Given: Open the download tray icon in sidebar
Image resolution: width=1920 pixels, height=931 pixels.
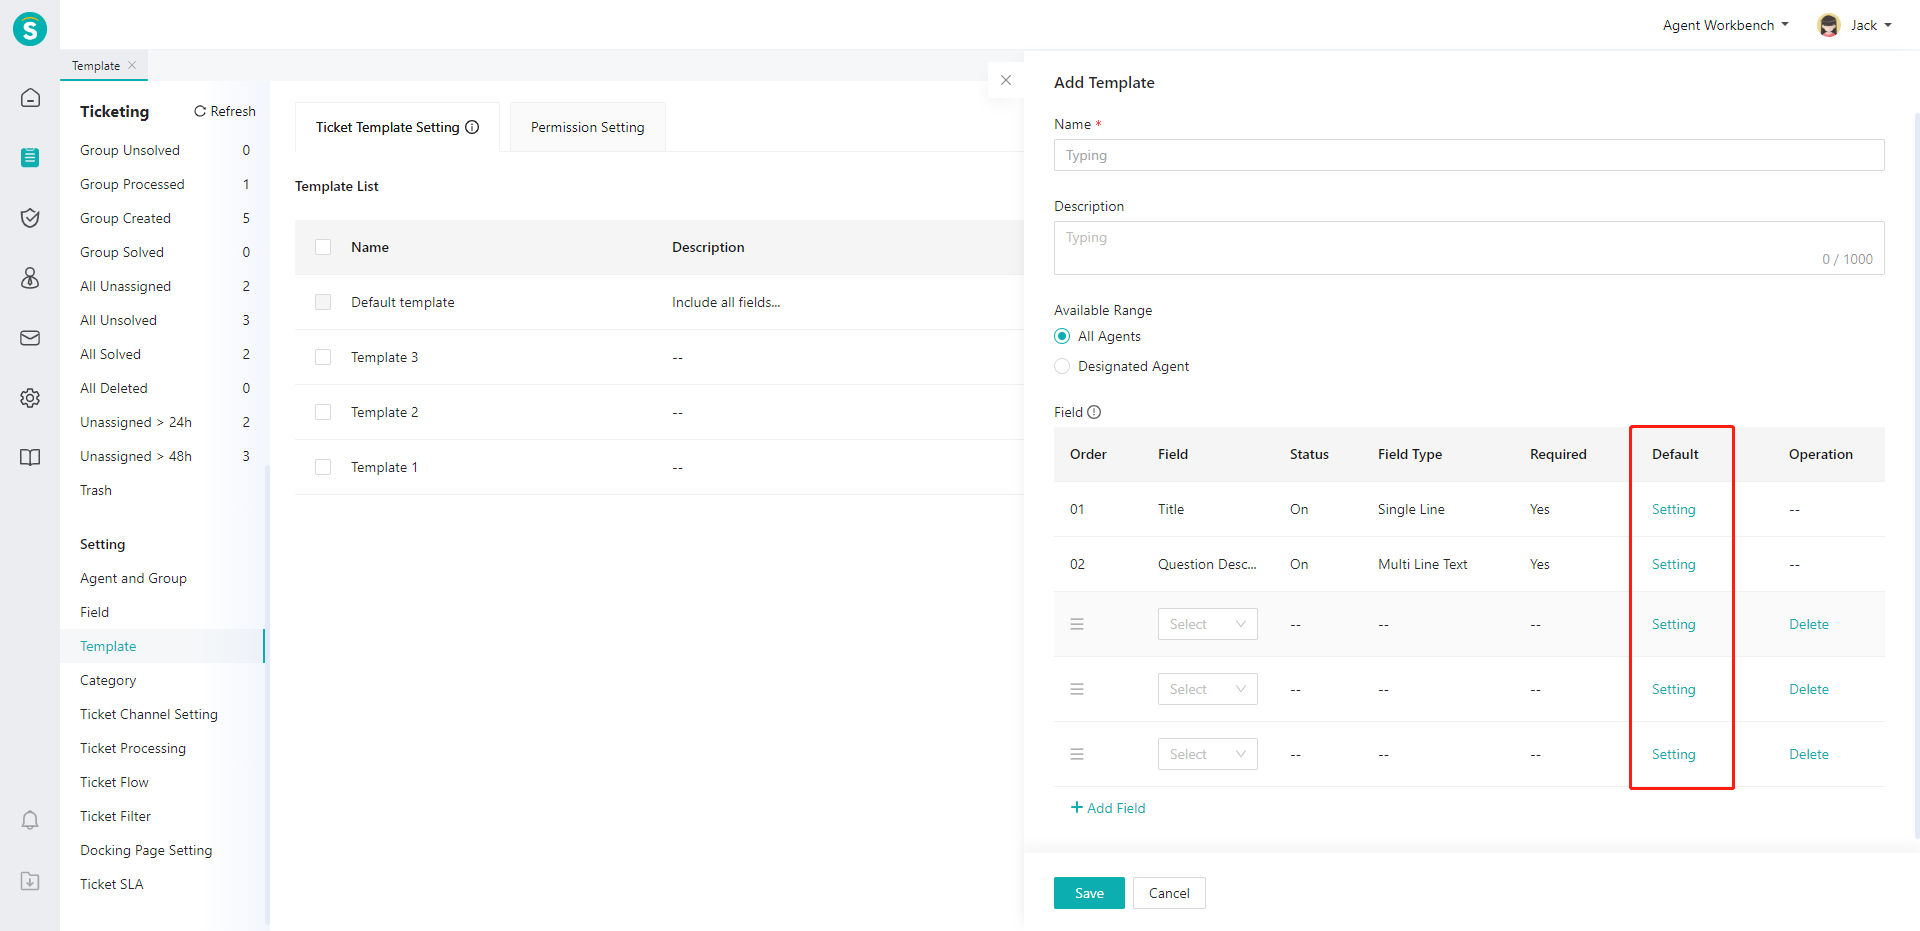Looking at the screenshot, I should [x=30, y=881].
